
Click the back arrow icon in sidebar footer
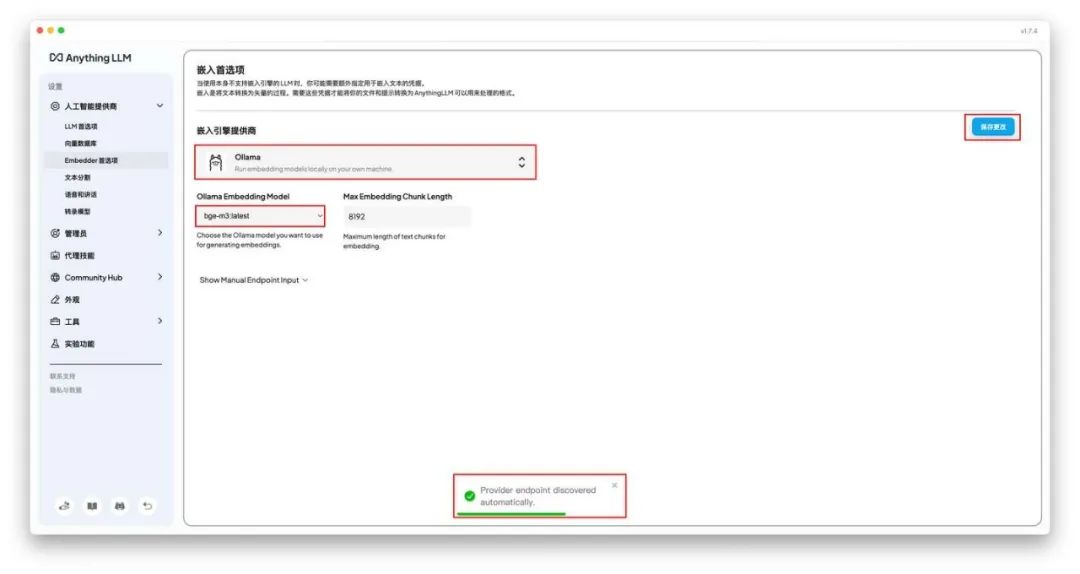click(147, 506)
